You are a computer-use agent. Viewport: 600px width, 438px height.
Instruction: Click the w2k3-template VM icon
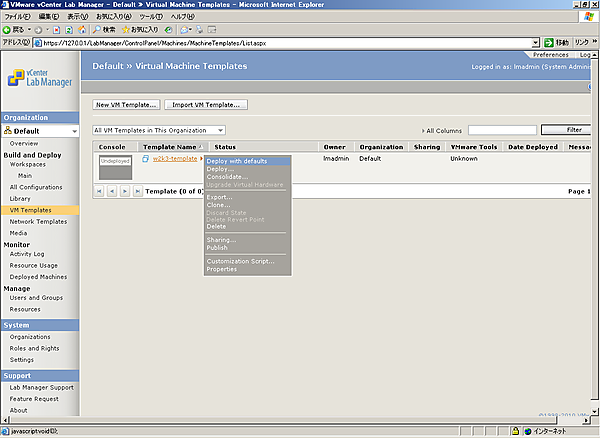pyautogui.click(x=146, y=159)
